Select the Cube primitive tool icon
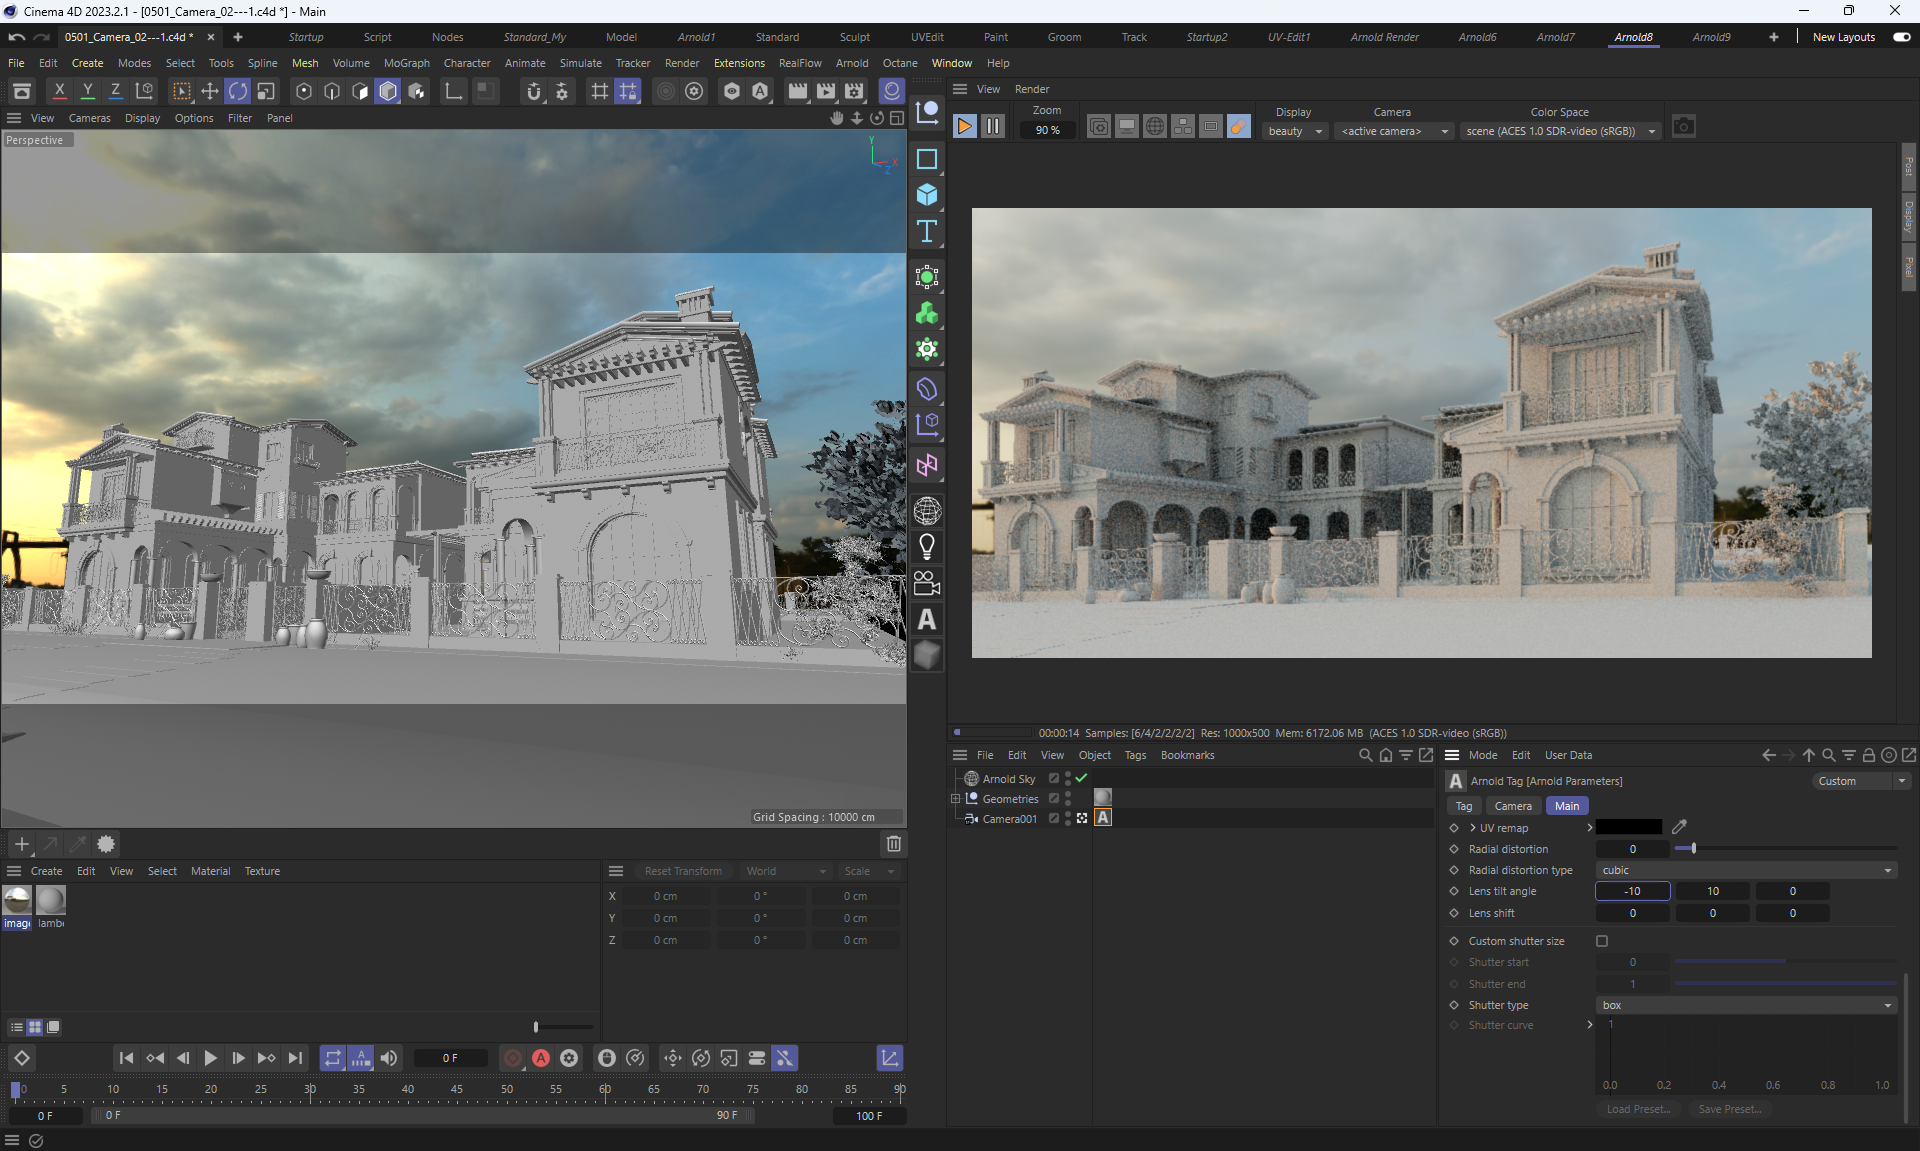Screen dimensions: 1920x1151 927,195
